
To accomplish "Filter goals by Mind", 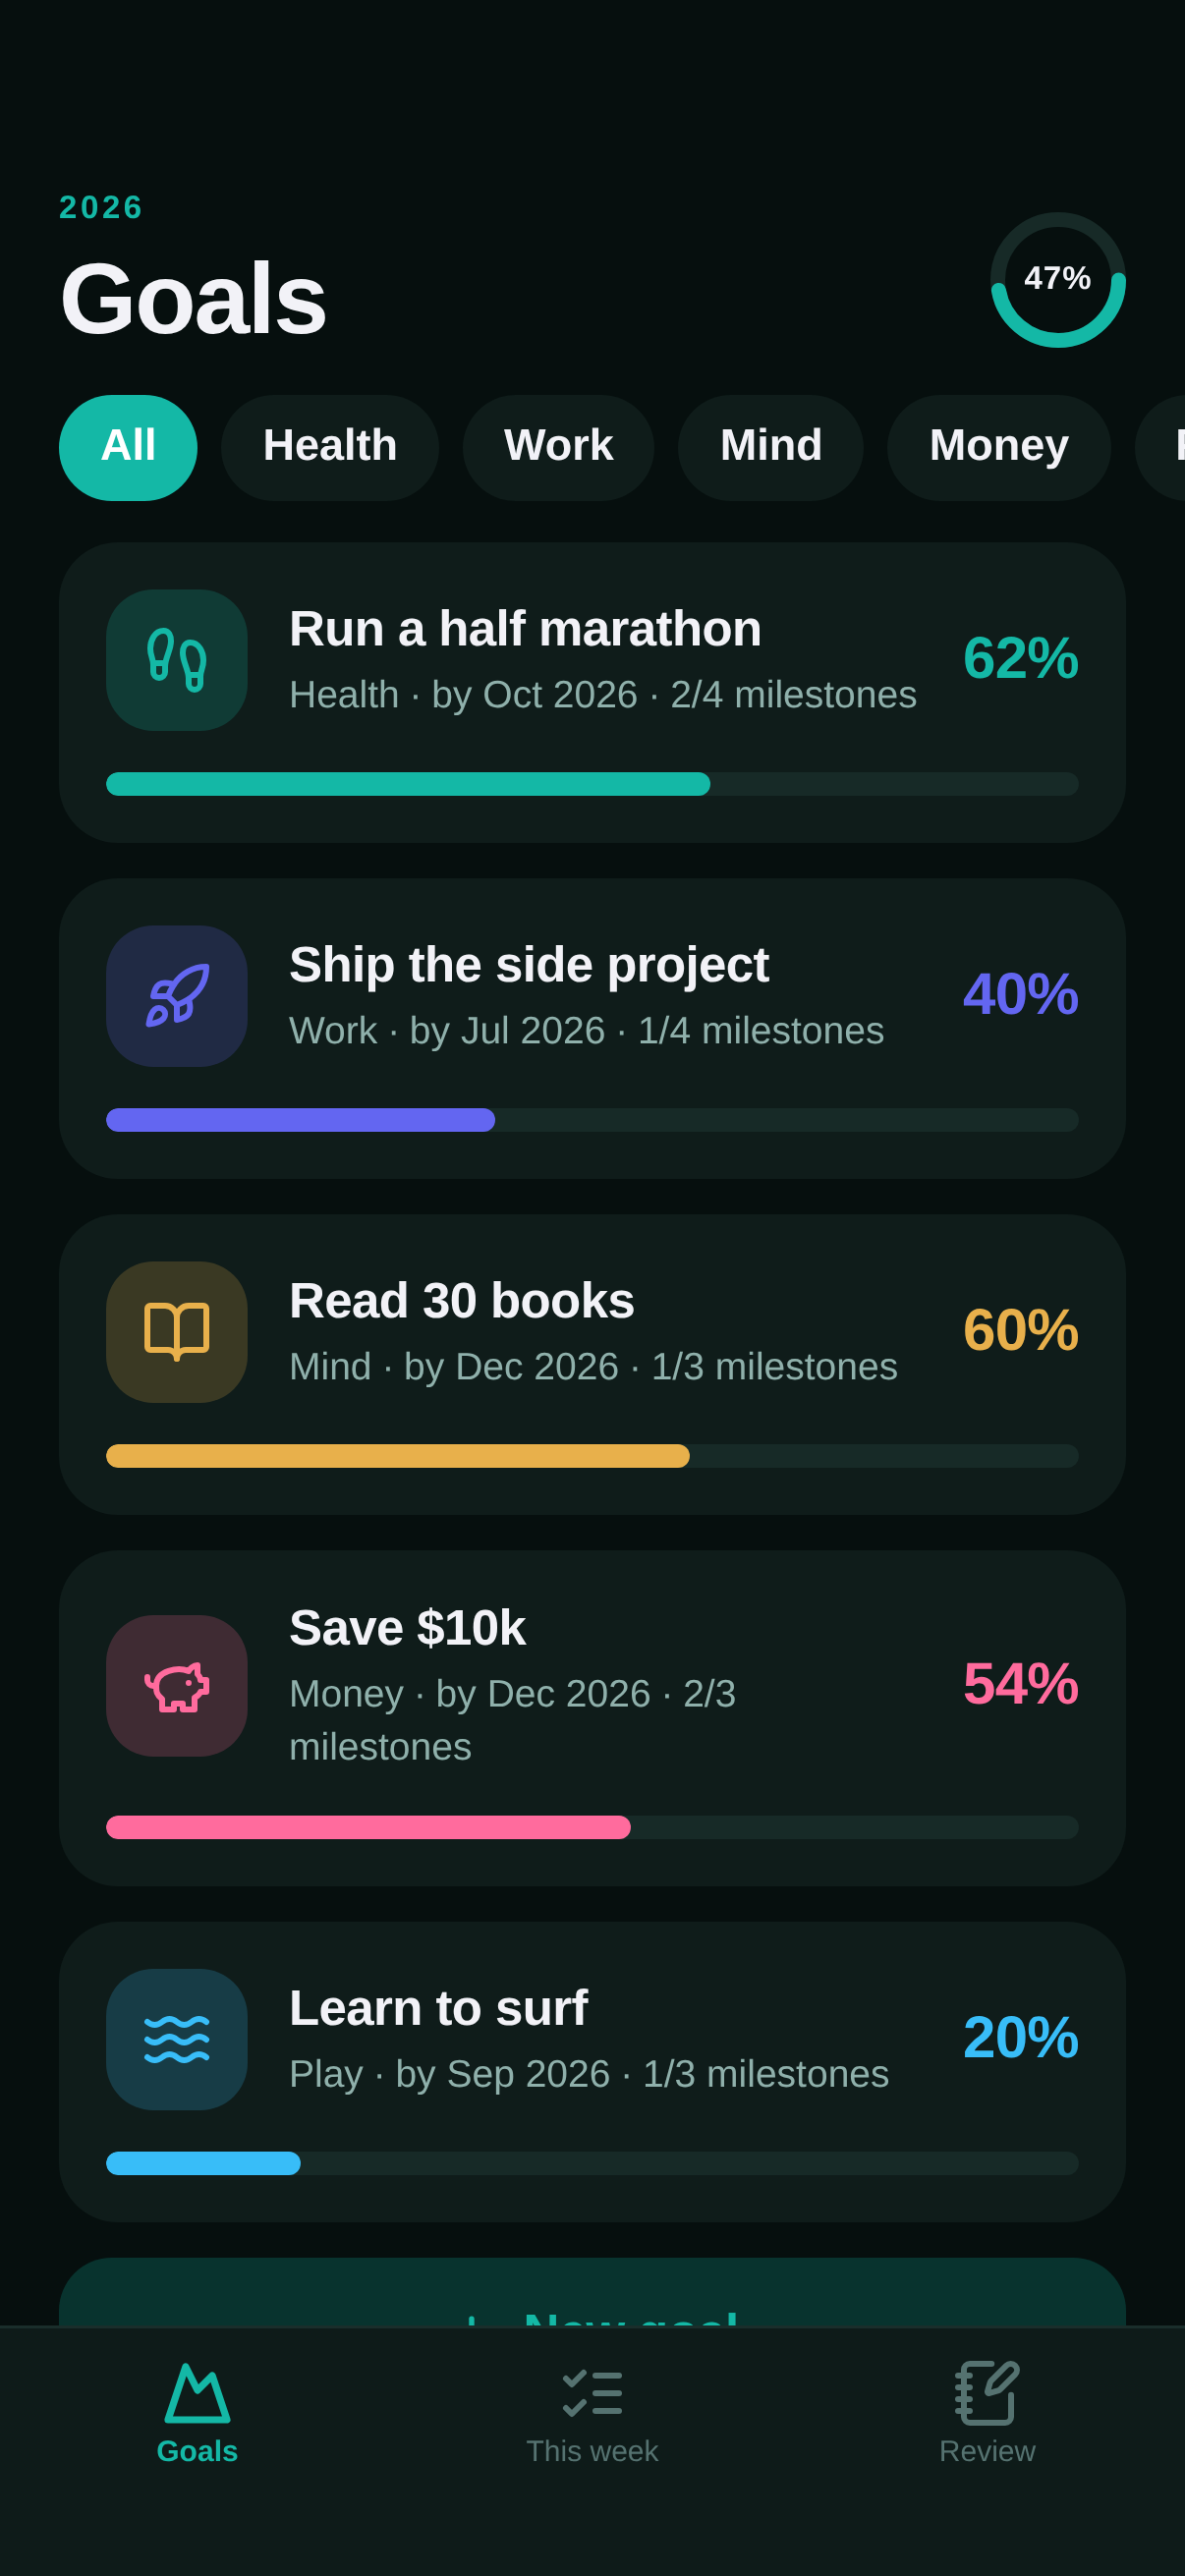I will coord(771,447).
